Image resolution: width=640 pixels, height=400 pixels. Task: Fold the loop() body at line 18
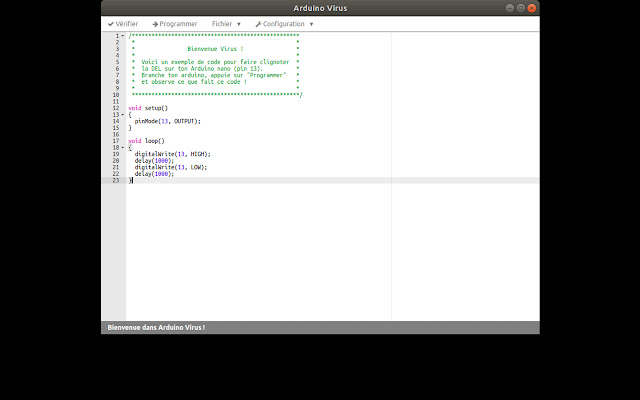[x=123, y=147]
